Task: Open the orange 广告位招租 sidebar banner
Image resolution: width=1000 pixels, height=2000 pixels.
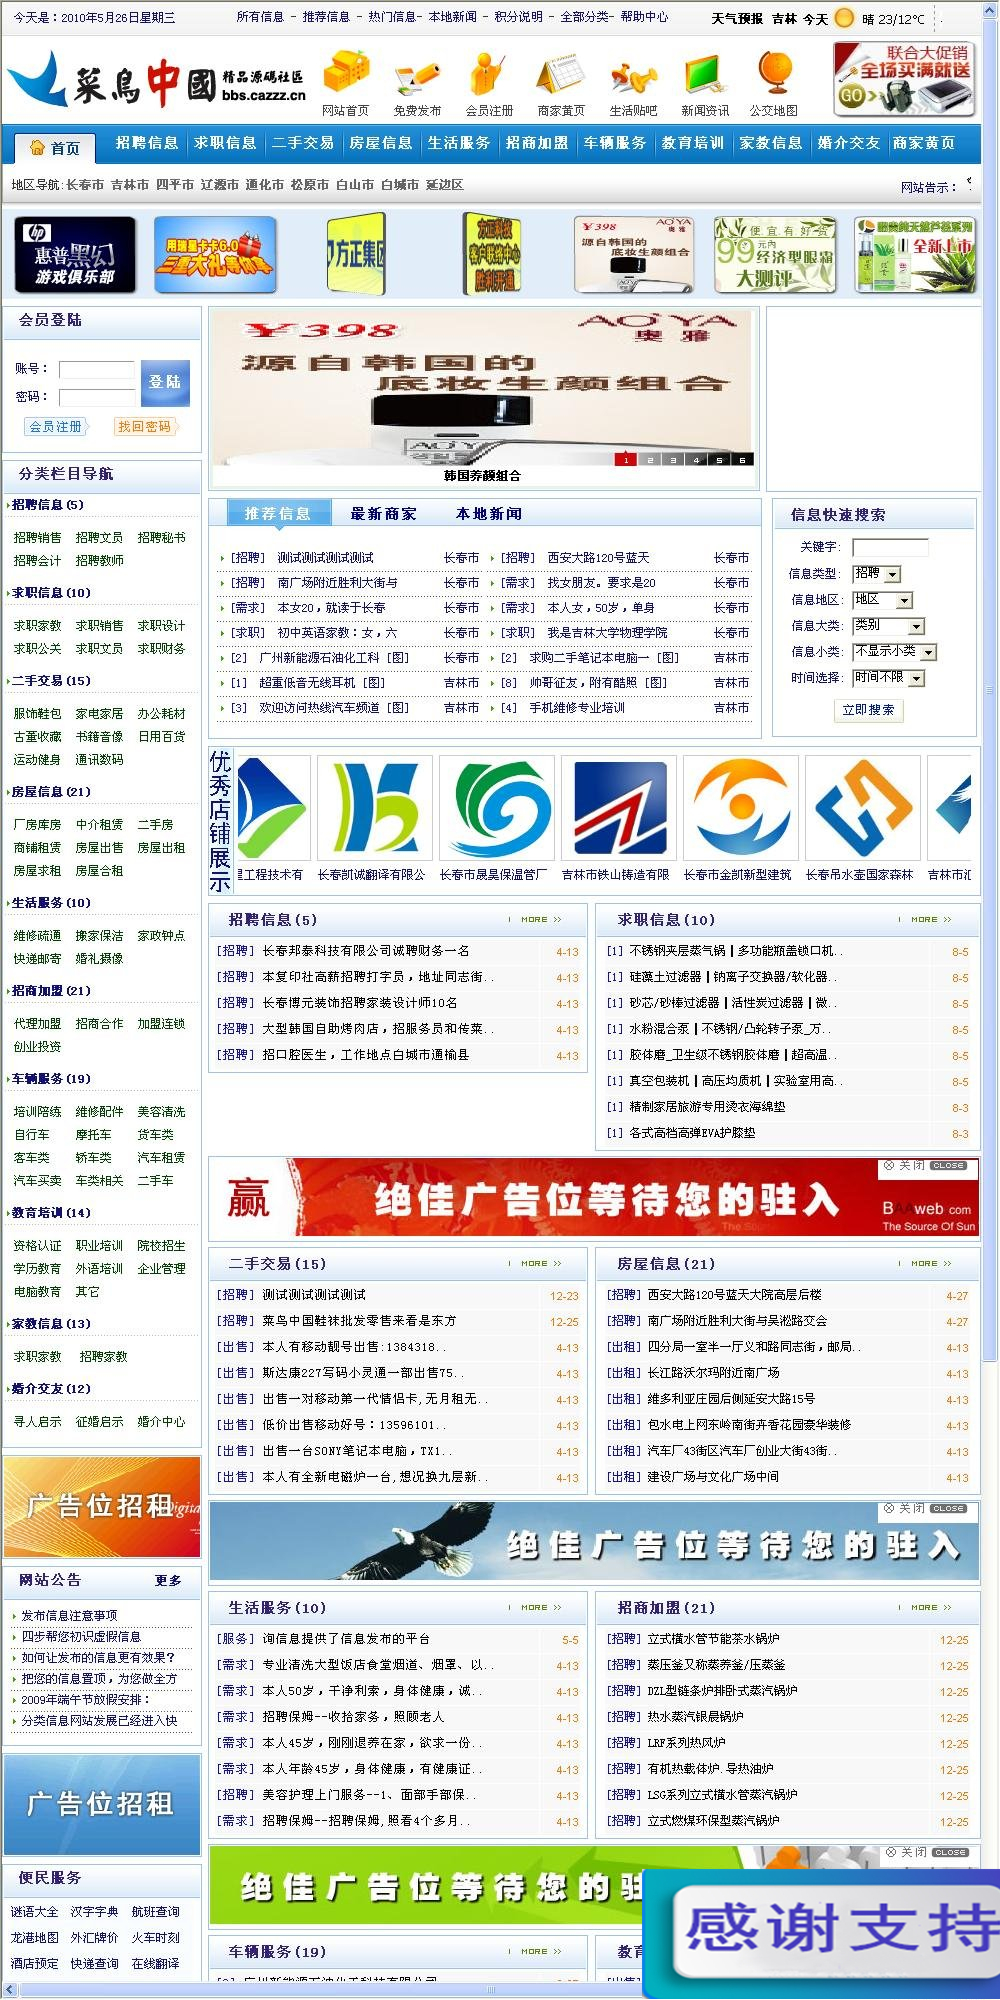Action: click(x=102, y=1506)
